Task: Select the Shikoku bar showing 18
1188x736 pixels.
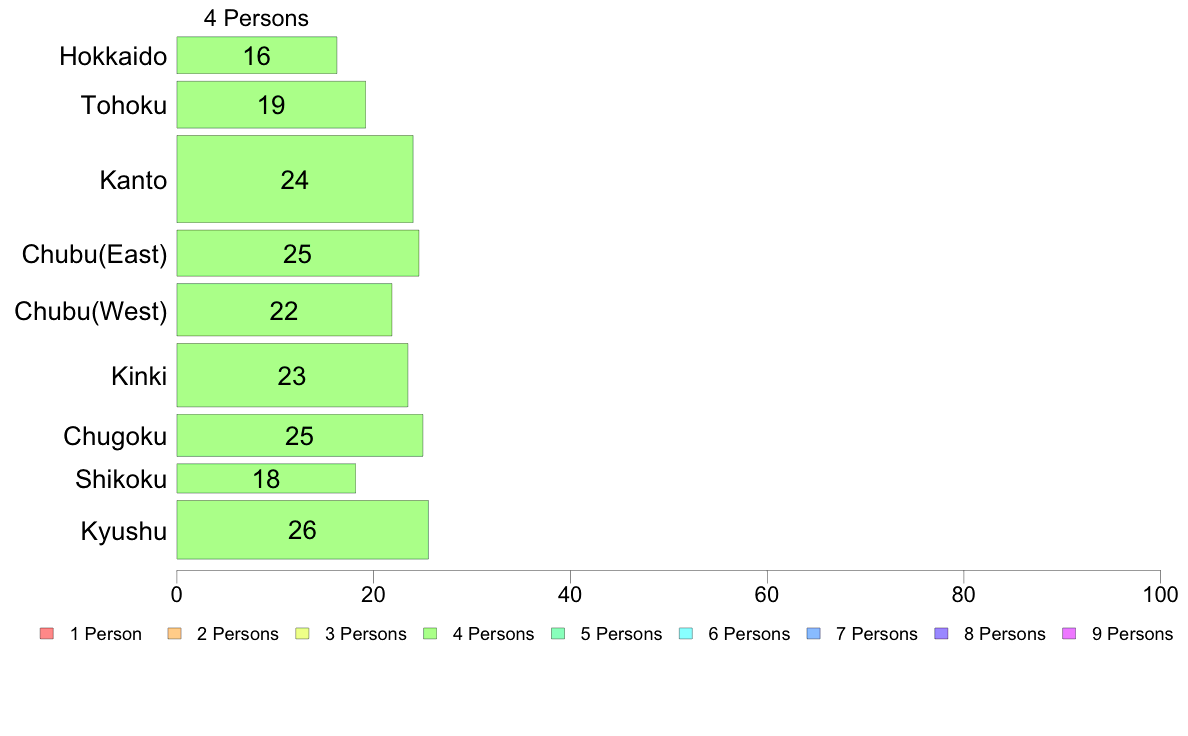Action: 266,478
